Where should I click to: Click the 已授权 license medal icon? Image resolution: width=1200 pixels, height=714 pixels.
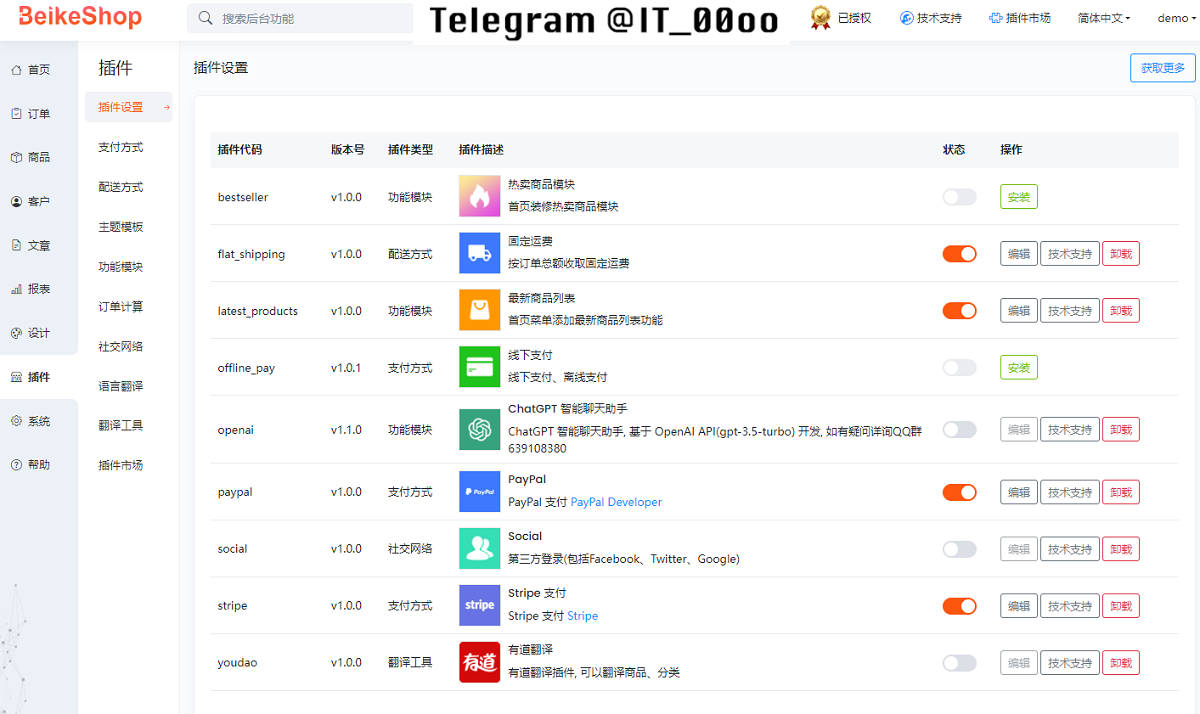click(x=821, y=18)
